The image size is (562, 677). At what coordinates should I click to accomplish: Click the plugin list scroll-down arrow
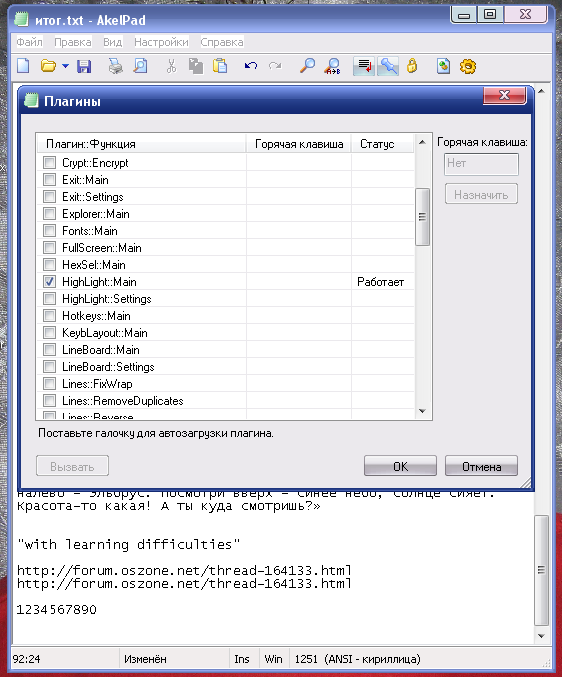click(423, 411)
